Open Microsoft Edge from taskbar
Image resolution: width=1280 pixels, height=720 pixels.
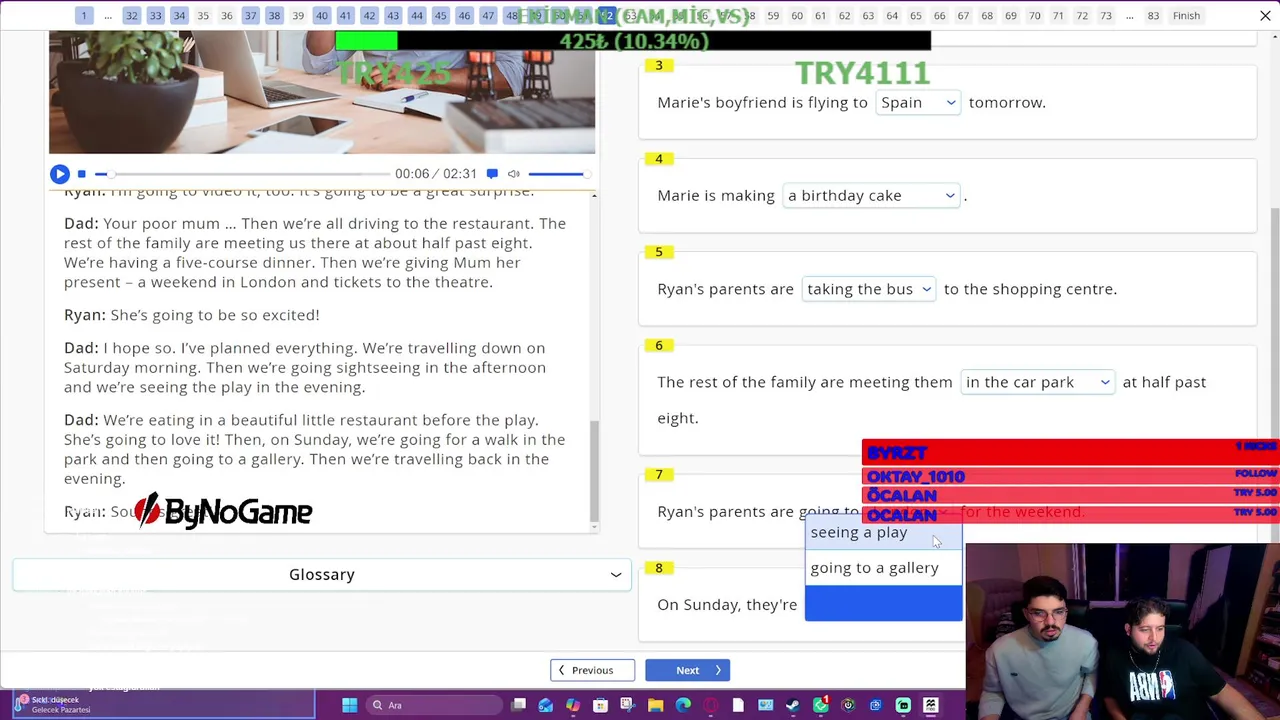[x=683, y=705]
